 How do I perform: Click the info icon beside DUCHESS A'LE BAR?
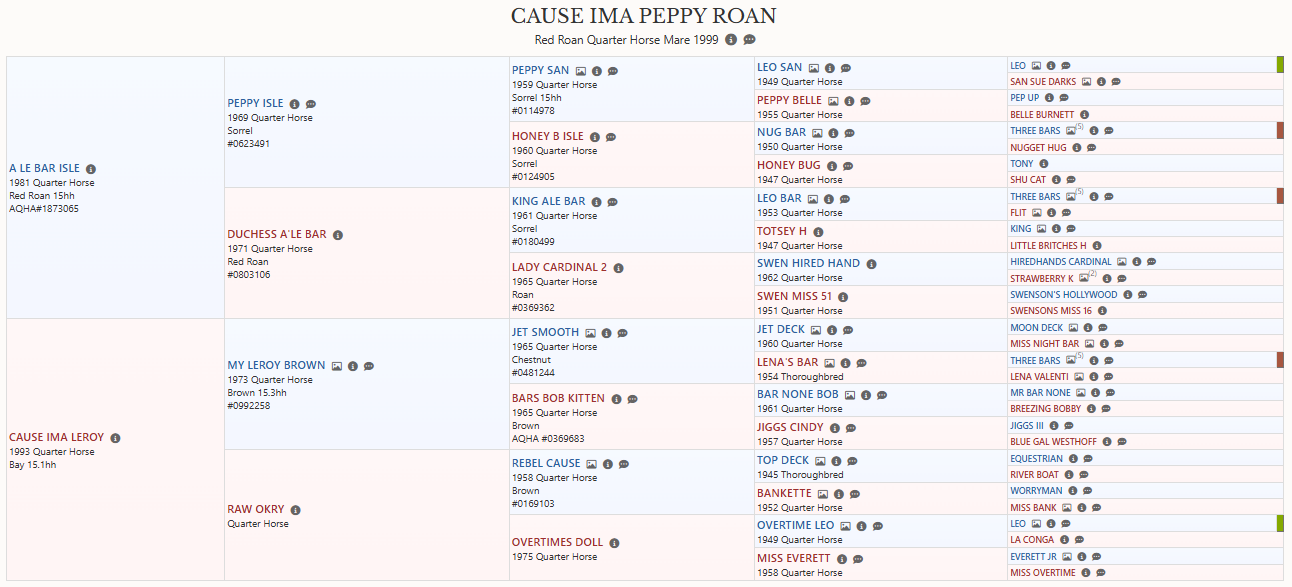(338, 235)
